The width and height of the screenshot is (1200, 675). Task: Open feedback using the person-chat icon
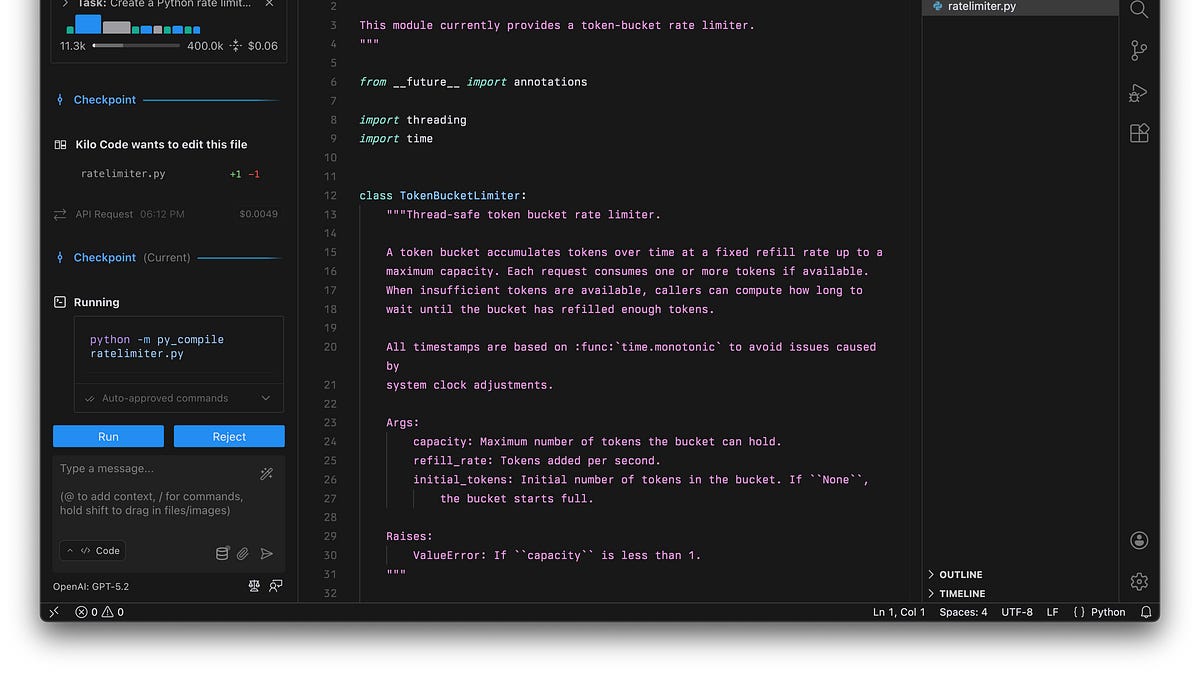coord(275,586)
